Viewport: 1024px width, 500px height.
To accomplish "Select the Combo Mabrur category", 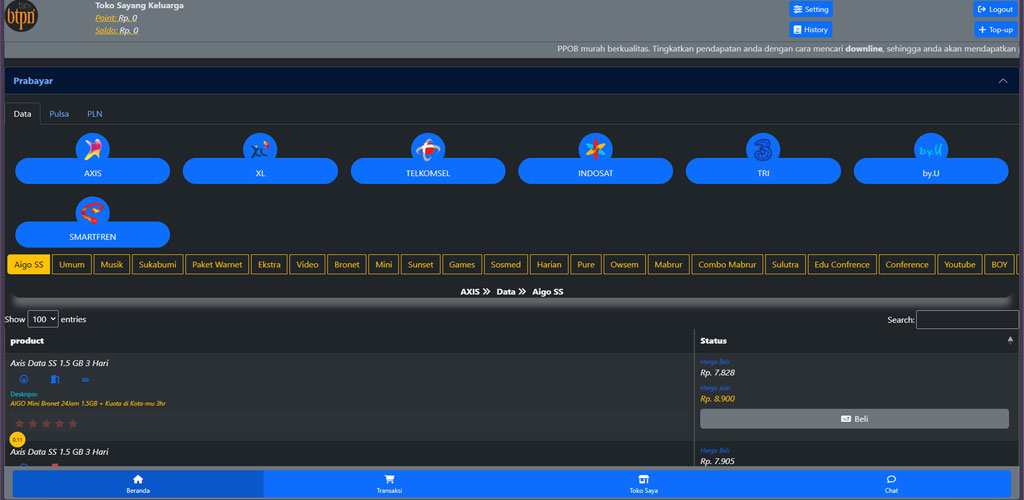I will (728, 264).
